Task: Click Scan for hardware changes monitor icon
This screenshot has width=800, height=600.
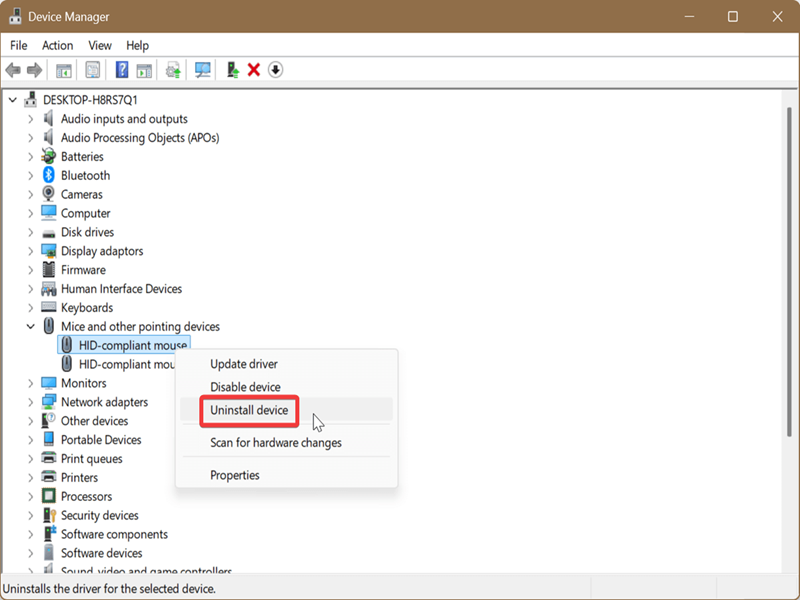Action: pyautogui.click(x=203, y=70)
